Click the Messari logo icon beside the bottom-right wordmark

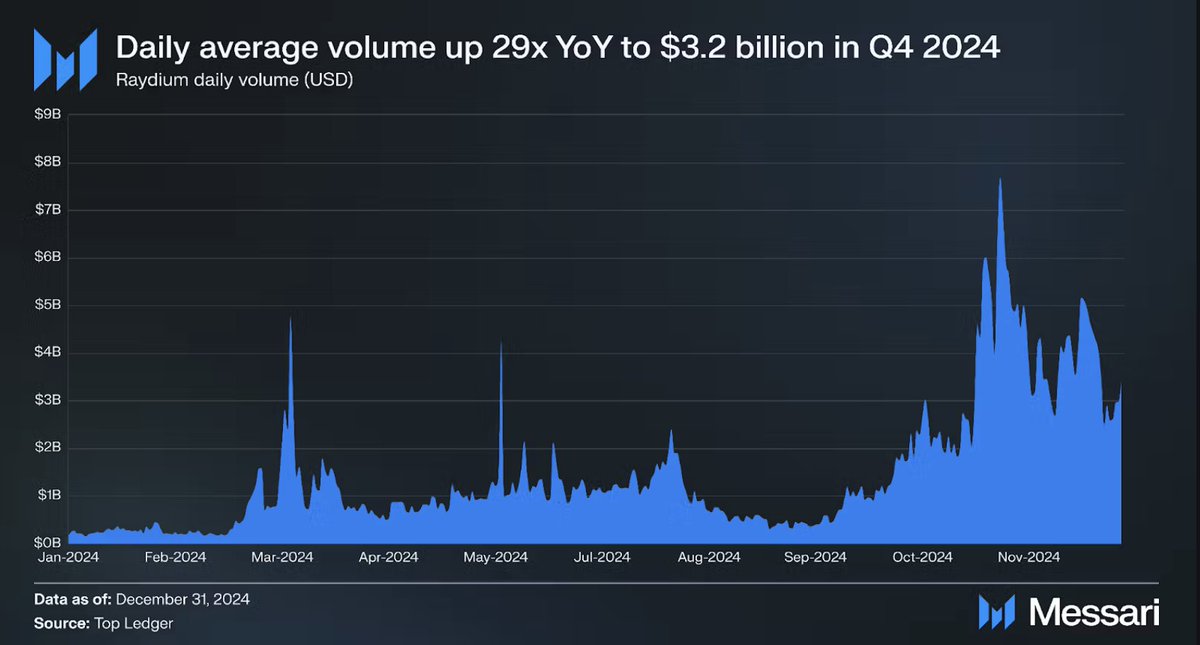[x=996, y=611]
